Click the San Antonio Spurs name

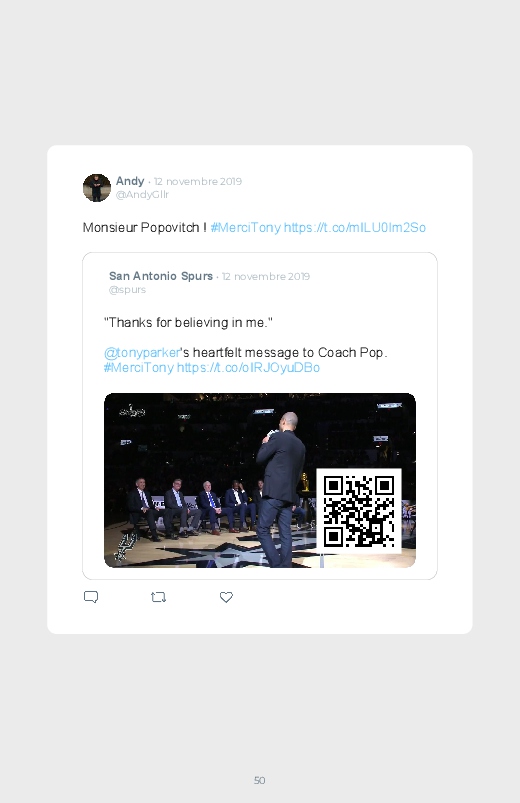pyautogui.click(x=161, y=276)
